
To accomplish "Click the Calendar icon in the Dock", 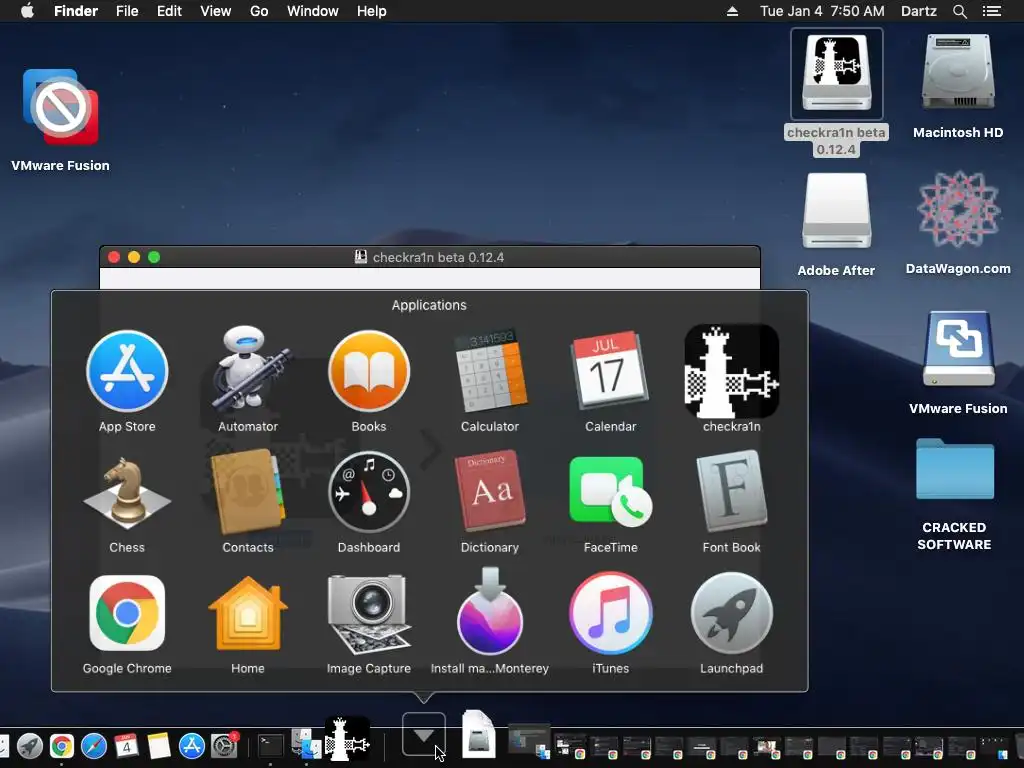I will pyautogui.click(x=126, y=746).
